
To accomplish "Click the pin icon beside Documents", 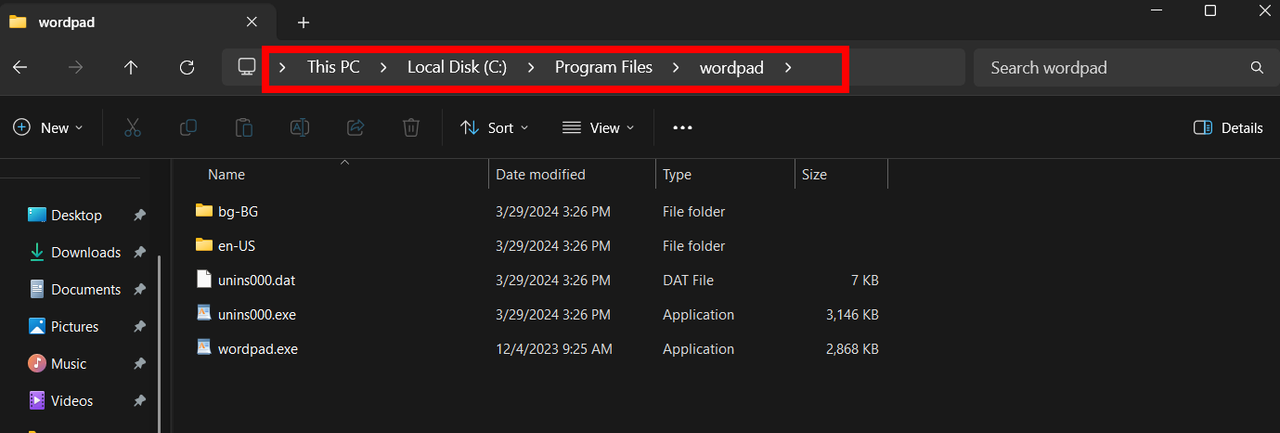I will [x=140, y=289].
